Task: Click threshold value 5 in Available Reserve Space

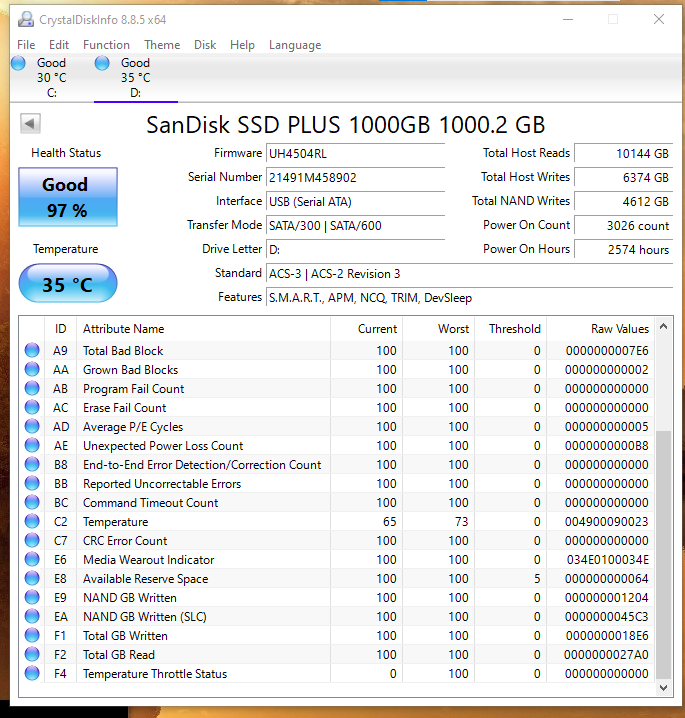Action: (x=537, y=578)
